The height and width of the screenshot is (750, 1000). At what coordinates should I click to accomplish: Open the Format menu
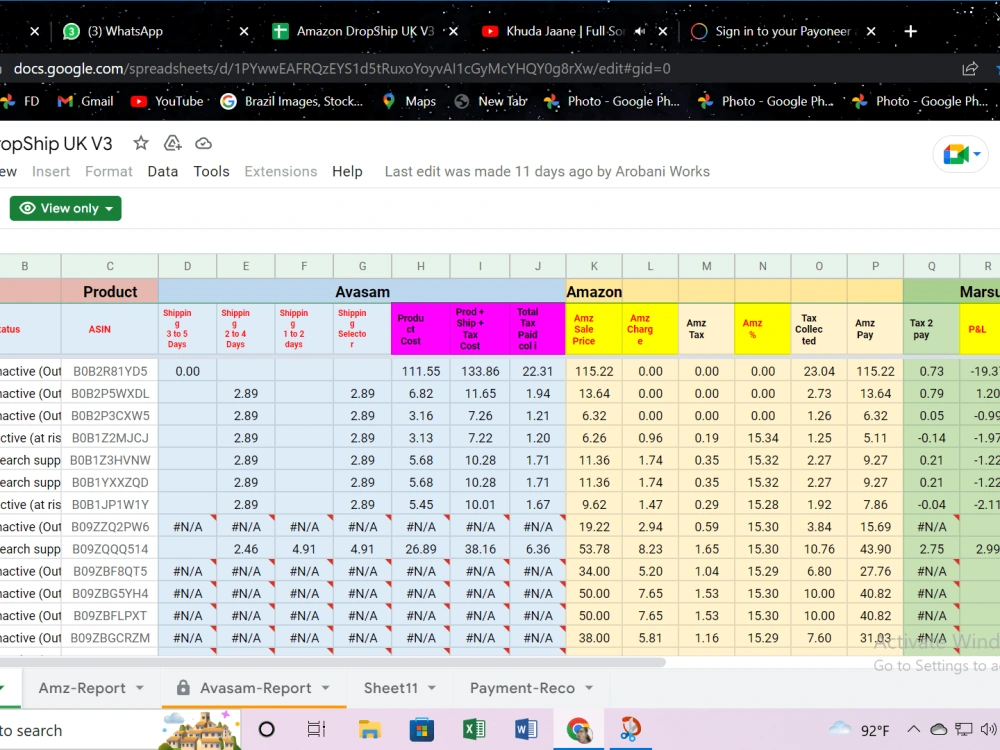pyautogui.click(x=108, y=172)
